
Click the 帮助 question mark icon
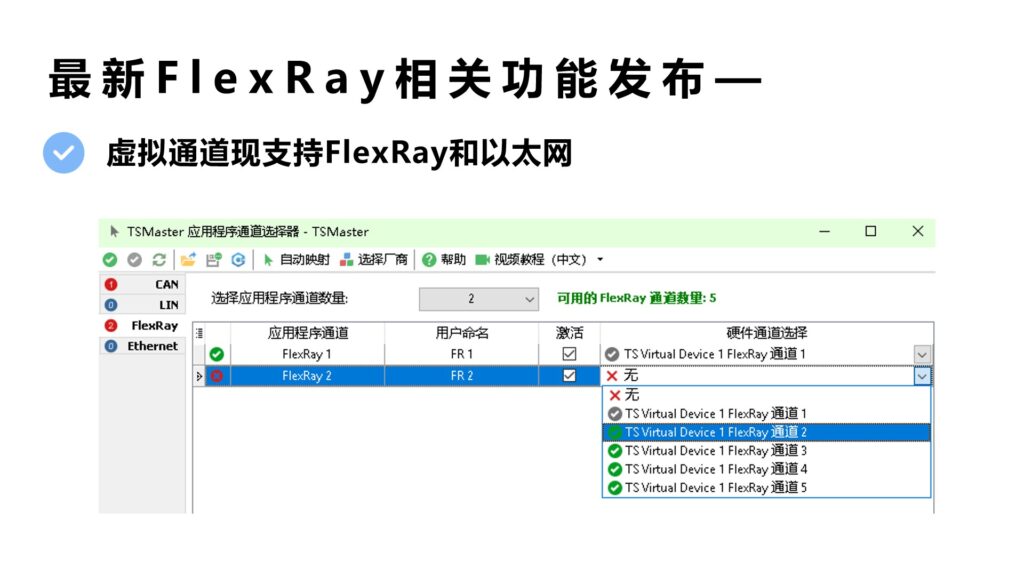pos(427,259)
